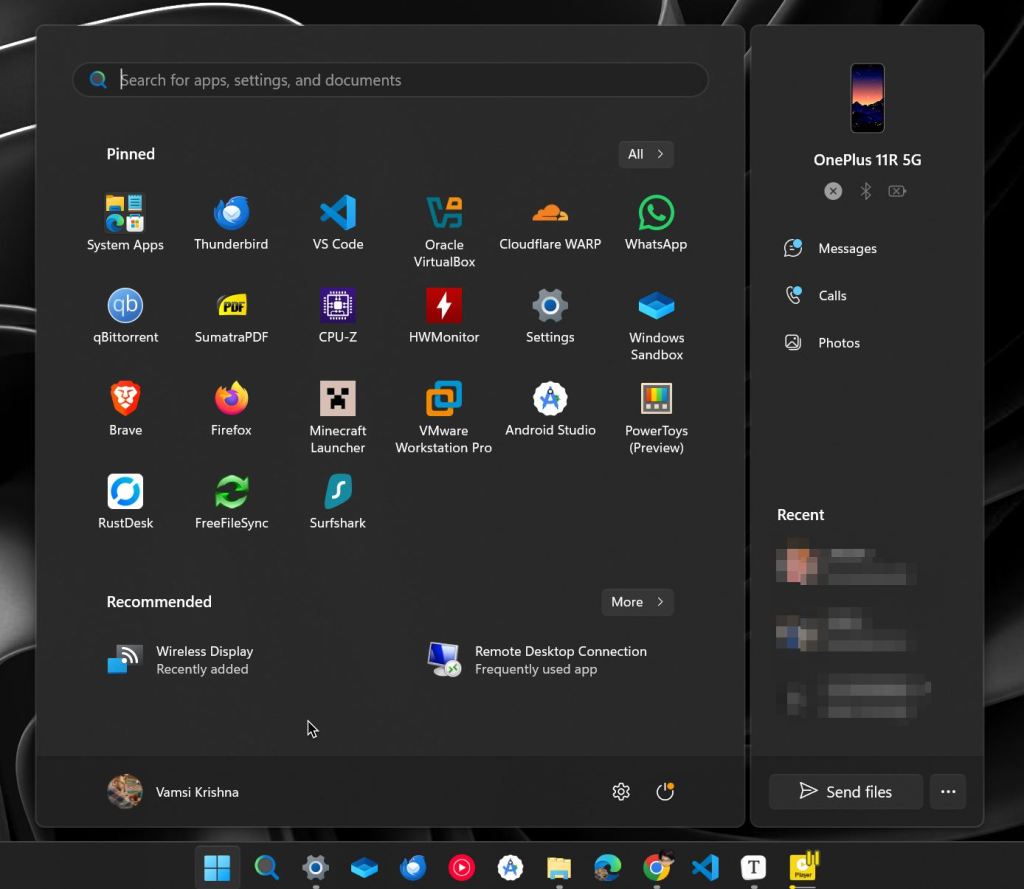Click the Send files button
This screenshot has width=1024, height=889.
point(846,792)
